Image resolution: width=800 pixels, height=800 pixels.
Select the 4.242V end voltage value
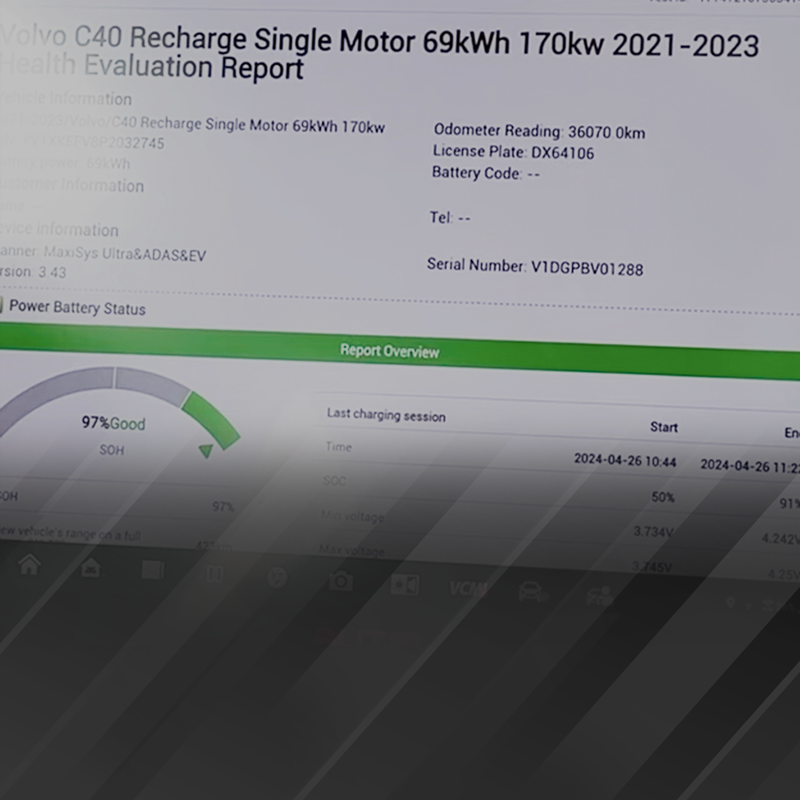780,539
